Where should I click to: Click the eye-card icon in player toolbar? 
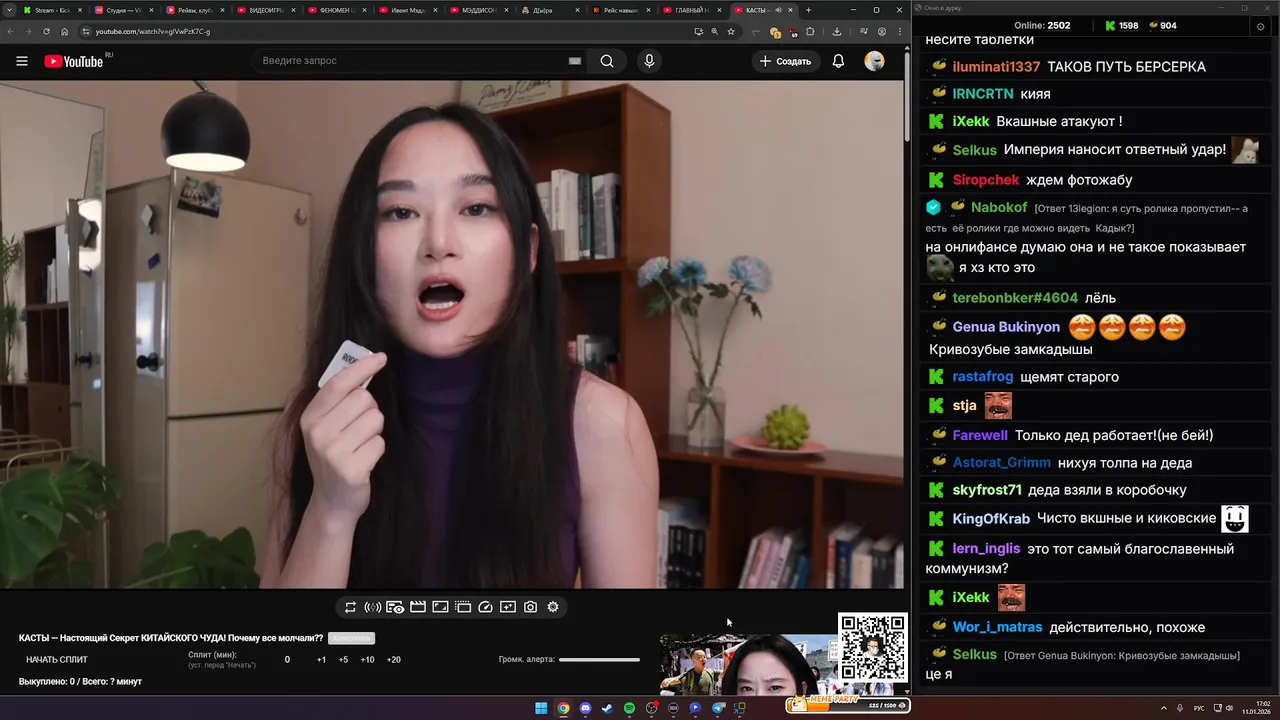click(x=395, y=607)
